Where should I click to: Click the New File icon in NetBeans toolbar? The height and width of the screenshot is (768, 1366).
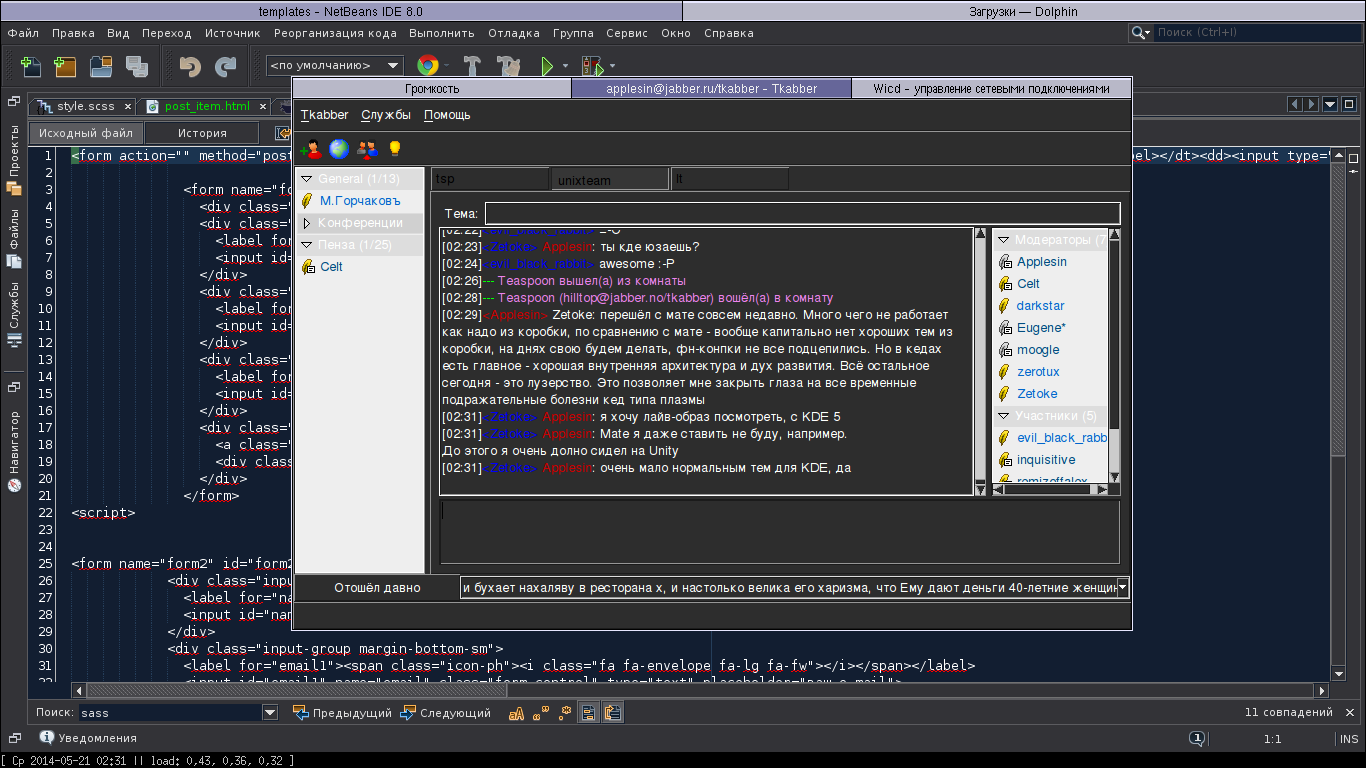[x=31, y=66]
